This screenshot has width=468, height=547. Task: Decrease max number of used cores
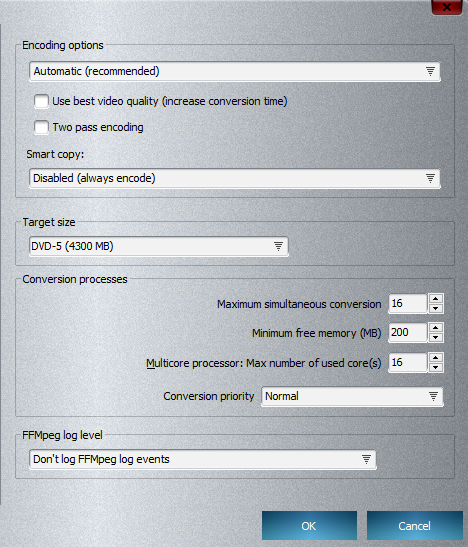(x=436, y=367)
